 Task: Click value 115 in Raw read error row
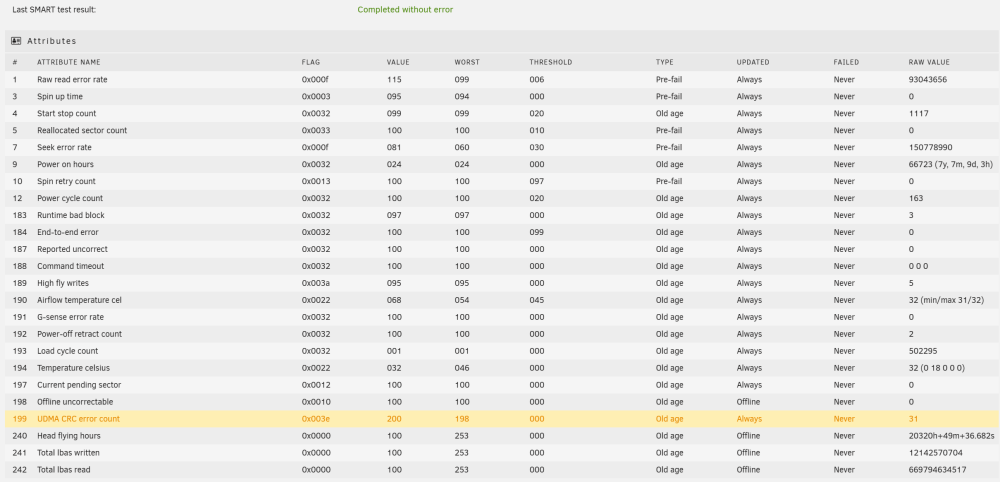pyautogui.click(x=393, y=80)
